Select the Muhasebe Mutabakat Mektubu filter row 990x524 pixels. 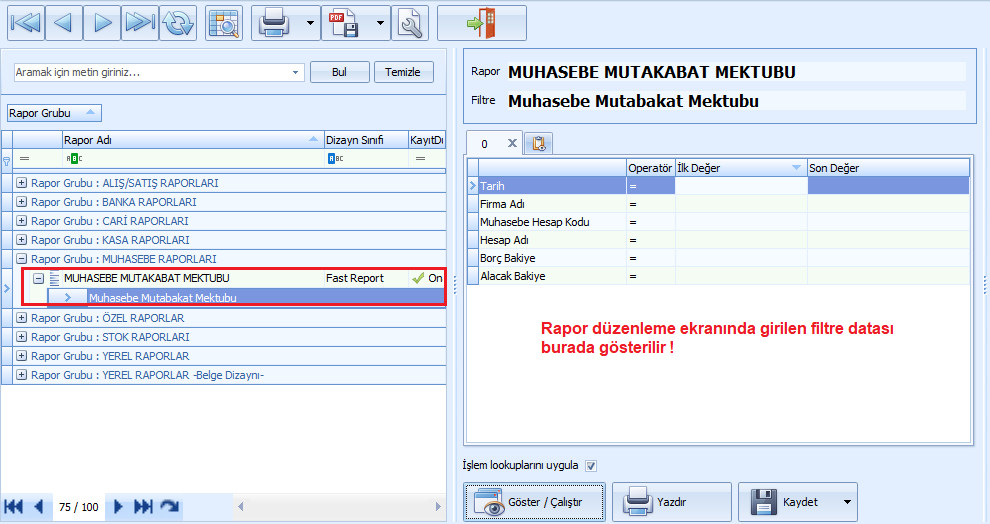pyautogui.click(x=162, y=297)
